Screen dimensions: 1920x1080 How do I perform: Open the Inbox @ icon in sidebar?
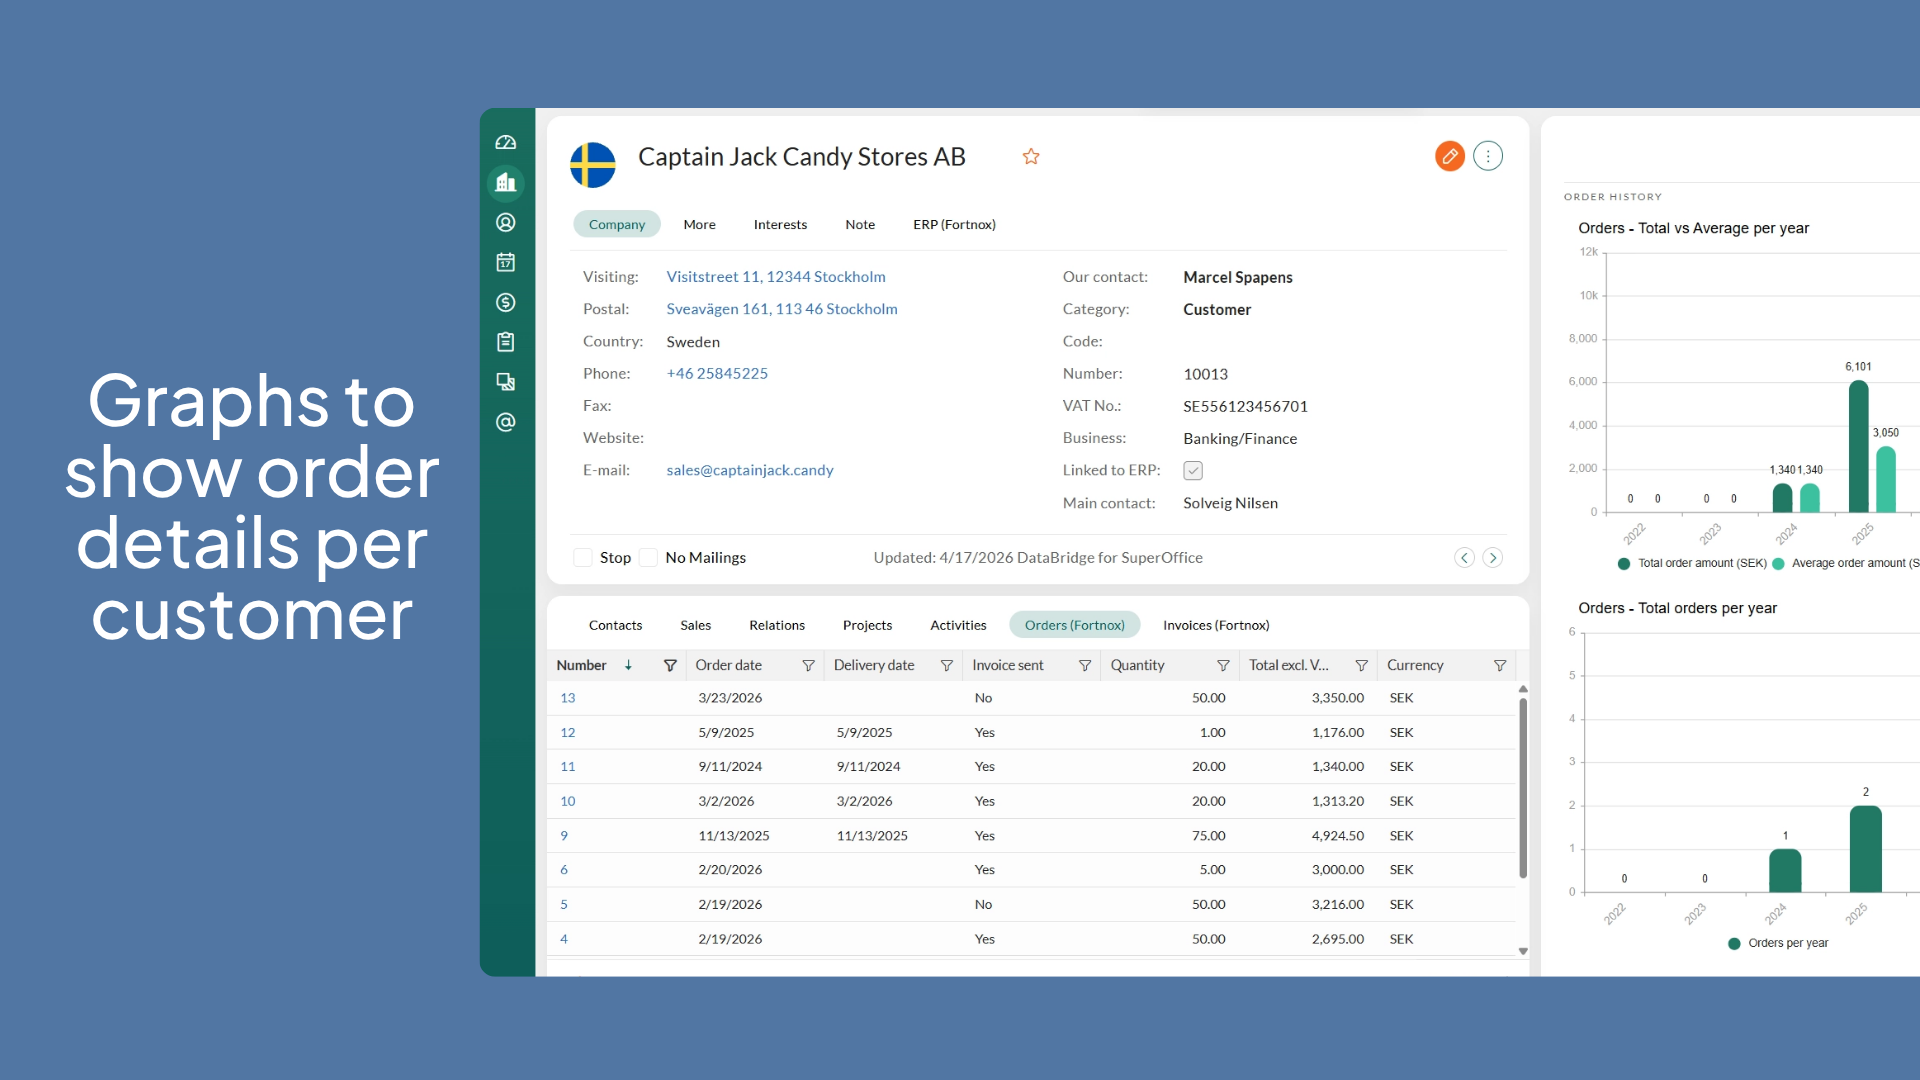(506, 422)
